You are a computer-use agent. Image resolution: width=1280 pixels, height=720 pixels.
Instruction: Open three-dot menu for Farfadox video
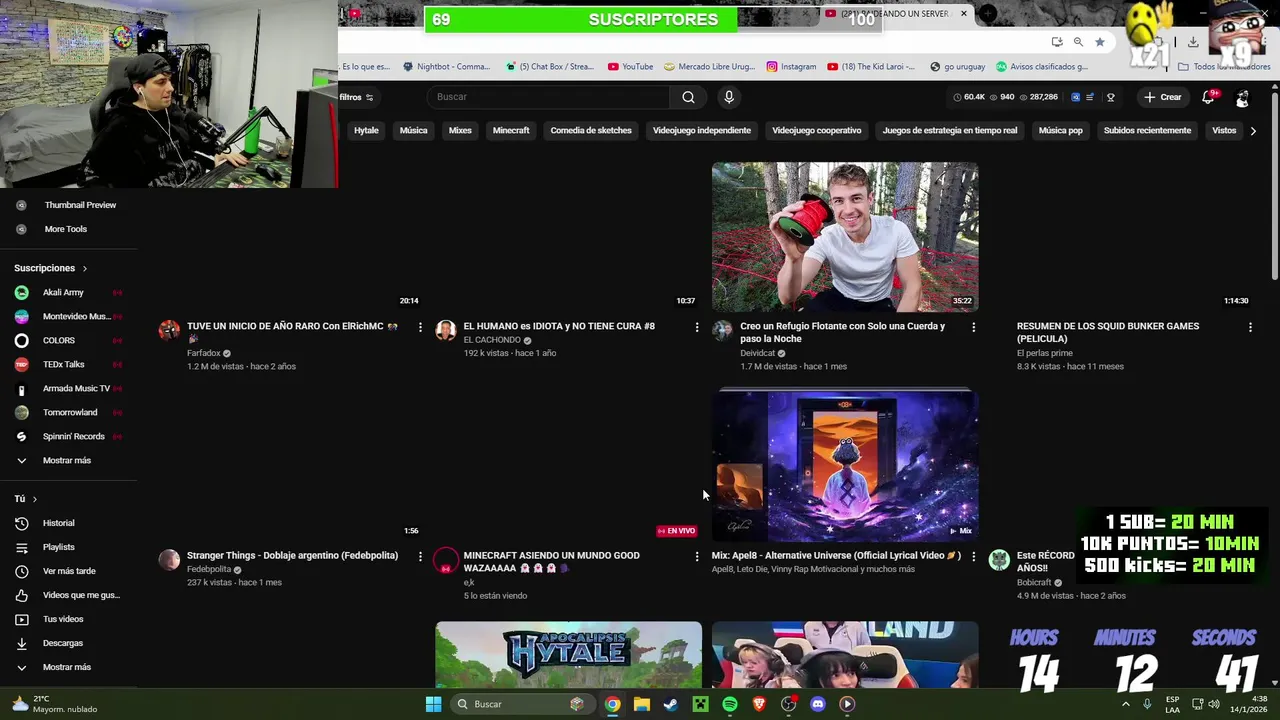[420, 327]
